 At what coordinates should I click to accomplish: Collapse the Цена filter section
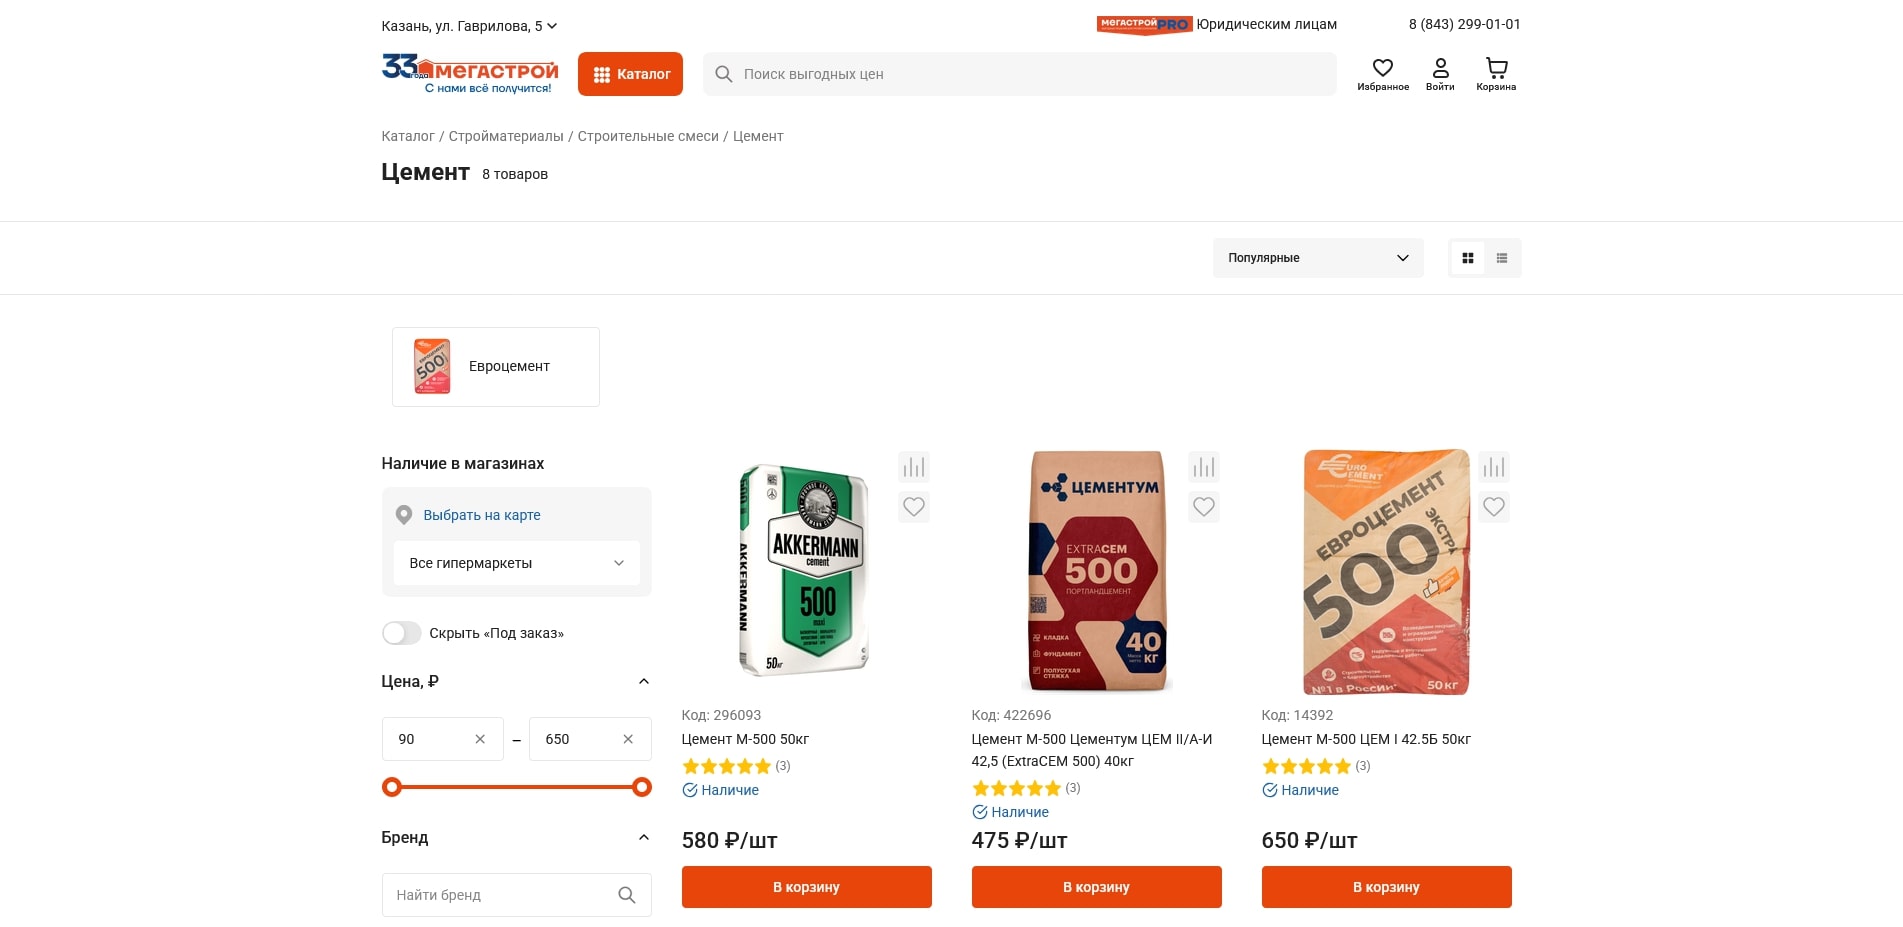643,681
